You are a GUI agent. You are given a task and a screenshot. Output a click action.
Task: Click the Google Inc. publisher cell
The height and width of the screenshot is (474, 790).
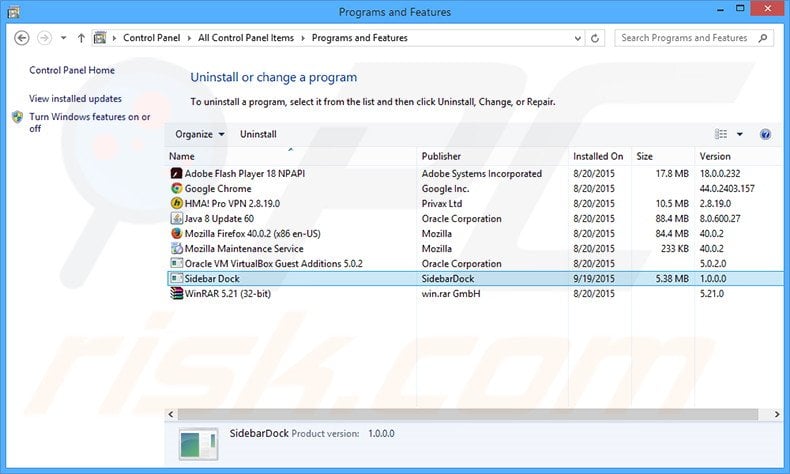[445, 188]
